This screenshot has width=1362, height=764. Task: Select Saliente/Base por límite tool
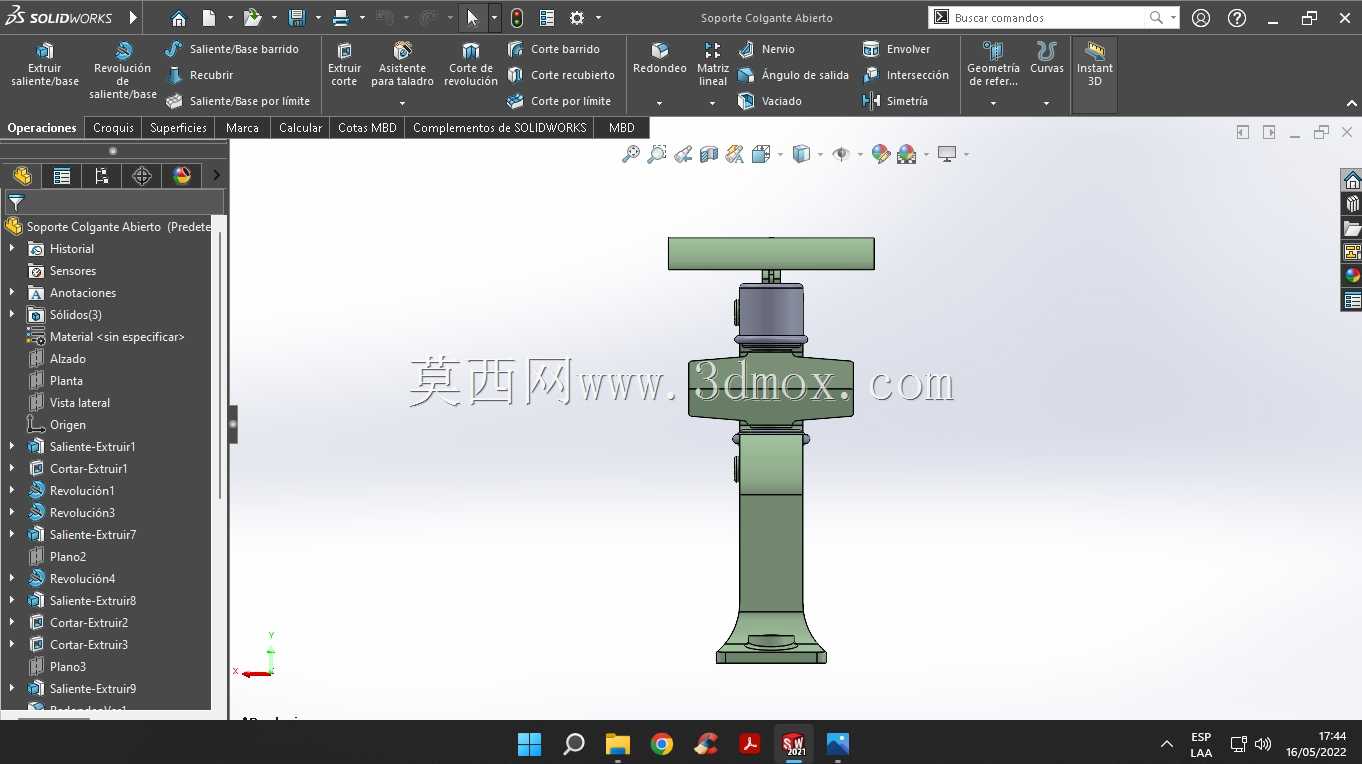pyautogui.click(x=238, y=101)
